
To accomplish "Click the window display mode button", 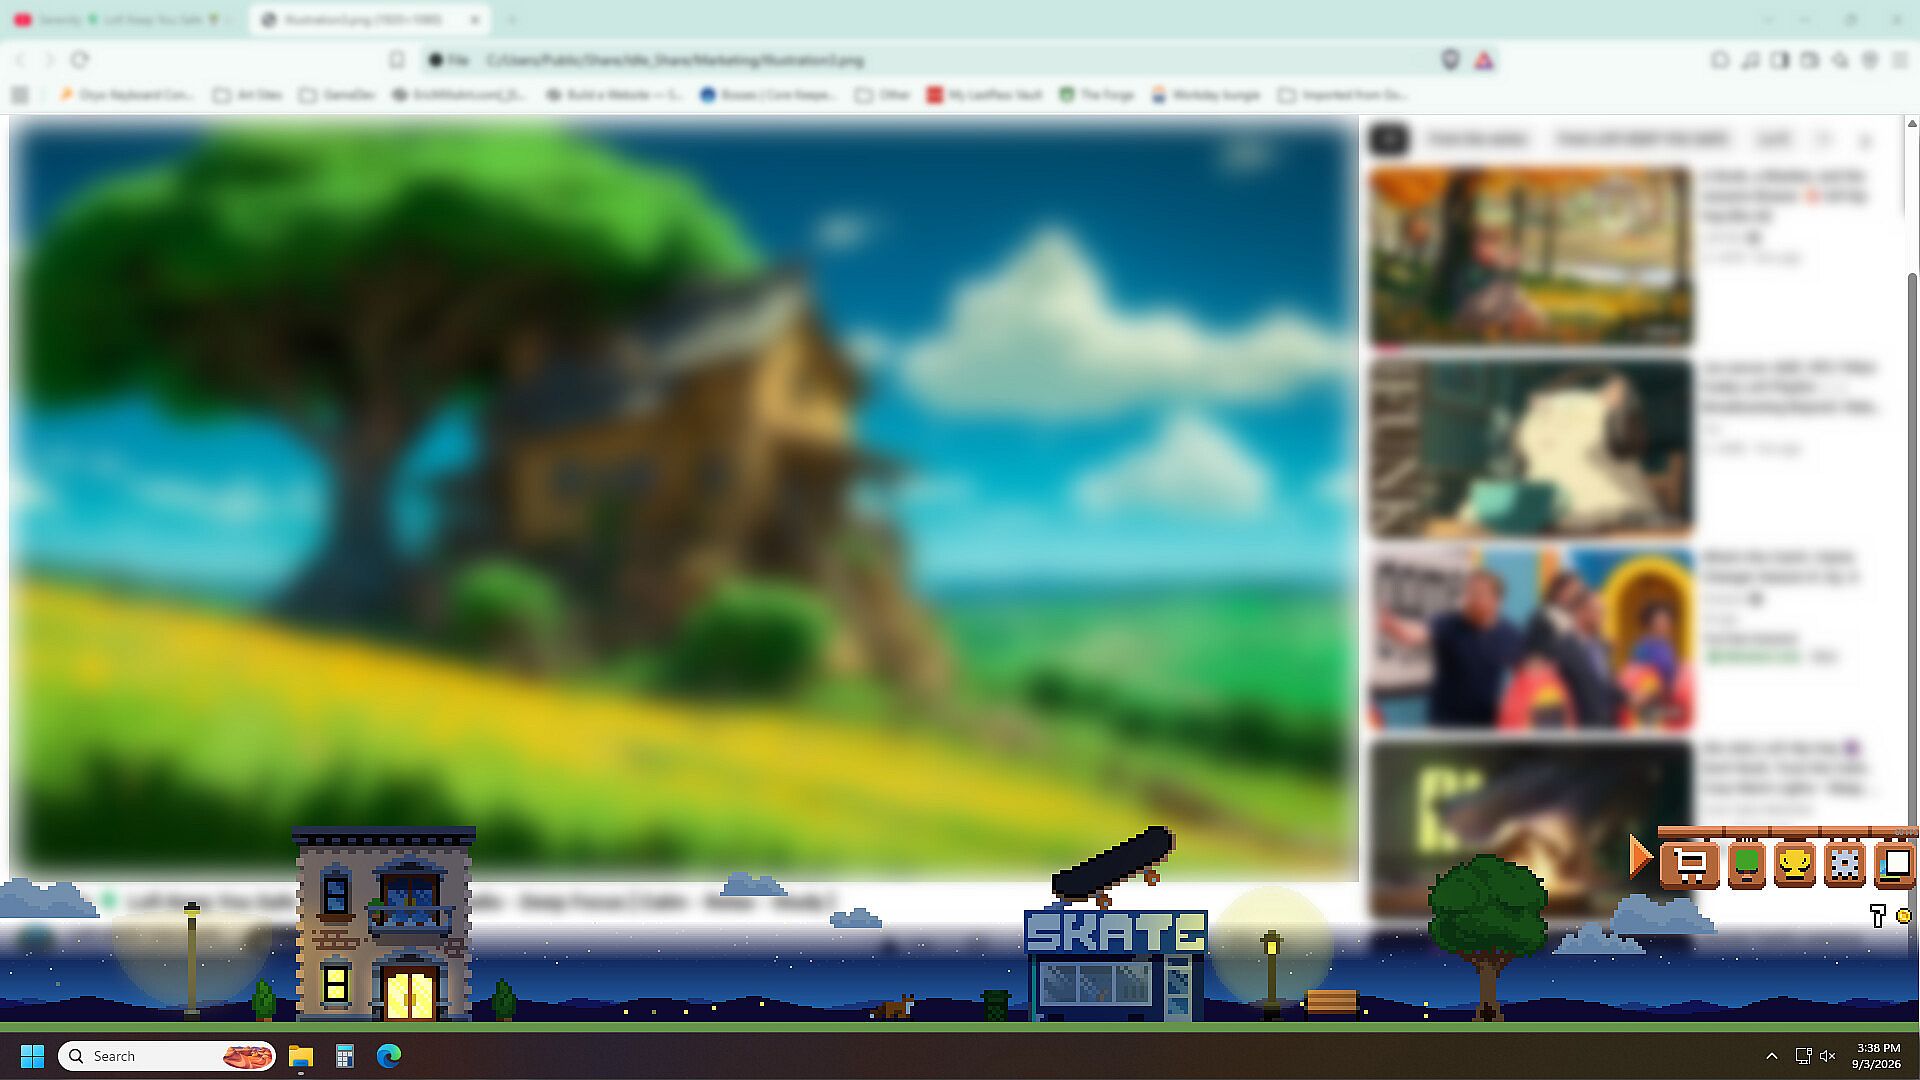I will point(1895,865).
